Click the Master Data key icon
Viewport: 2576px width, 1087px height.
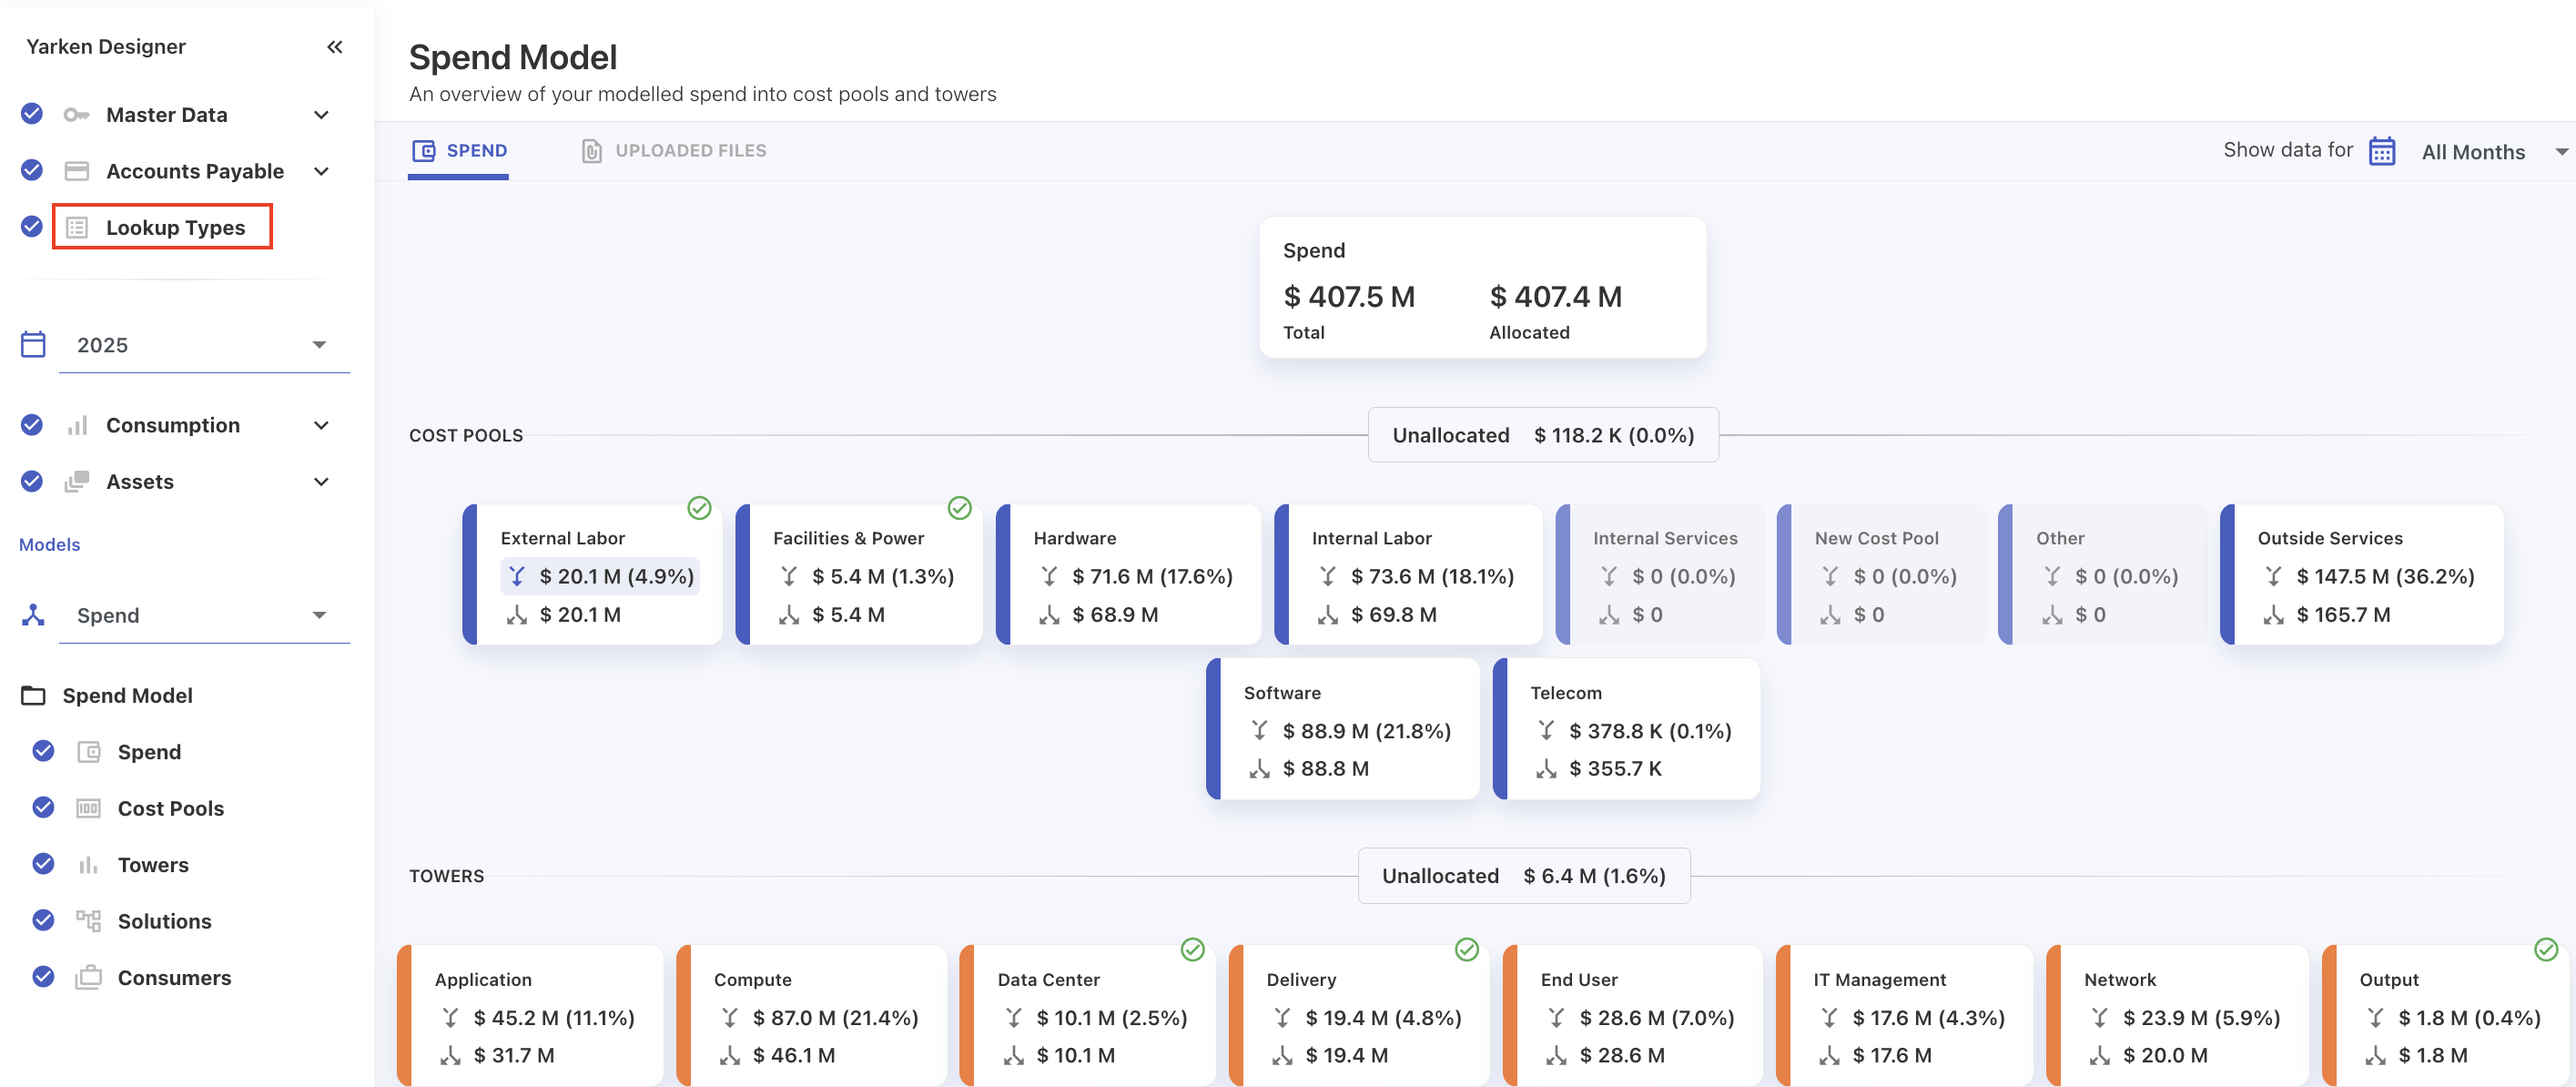[x=76, y=115]
